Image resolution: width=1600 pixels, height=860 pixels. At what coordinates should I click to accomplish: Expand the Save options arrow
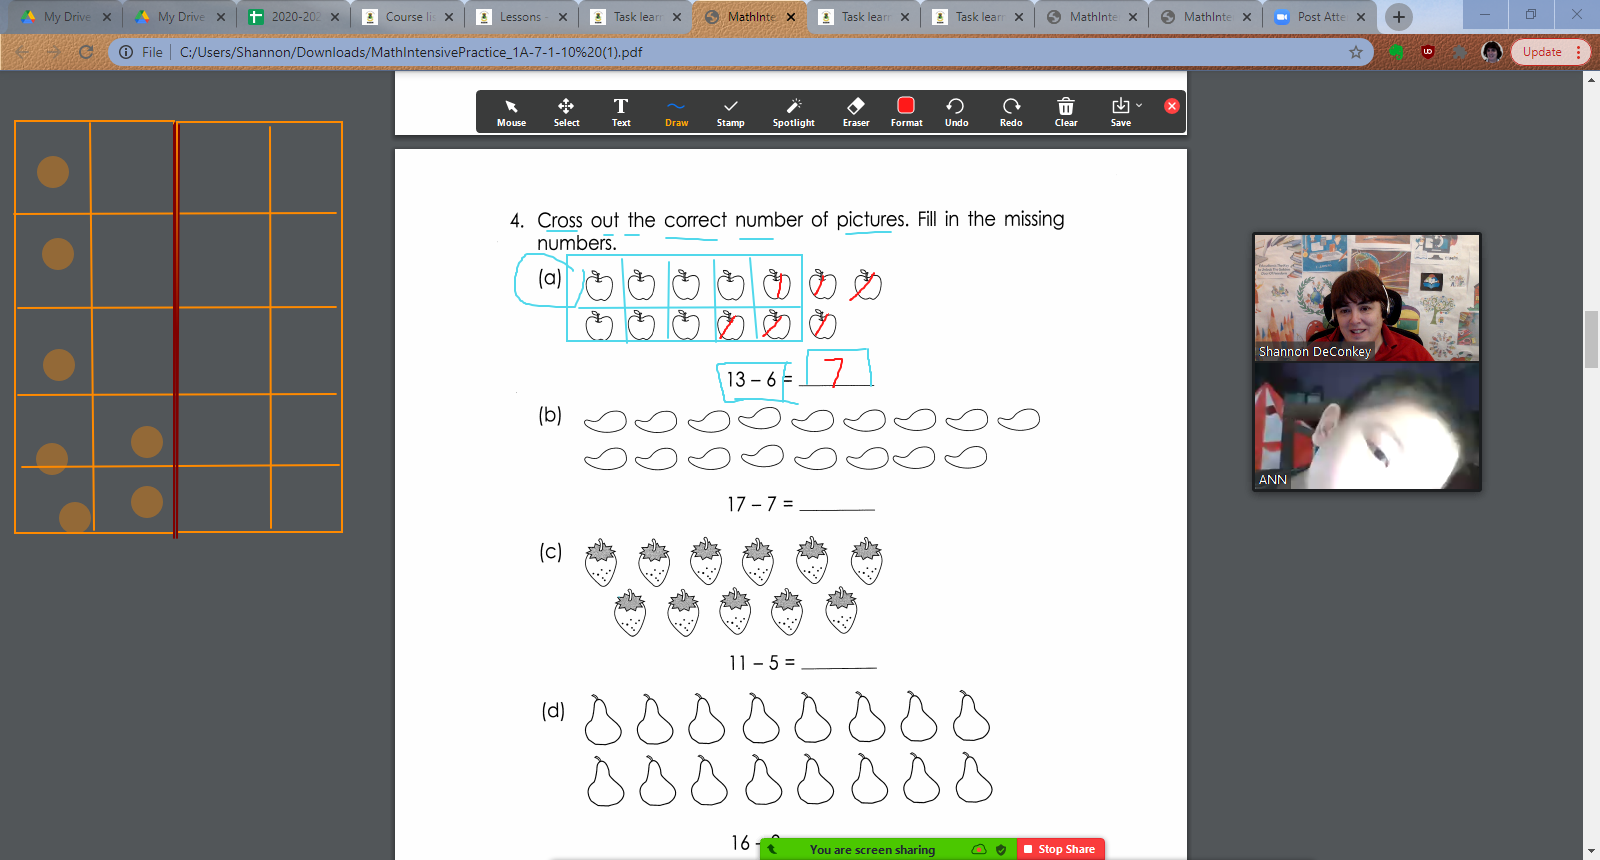[x=1139, y=105]
